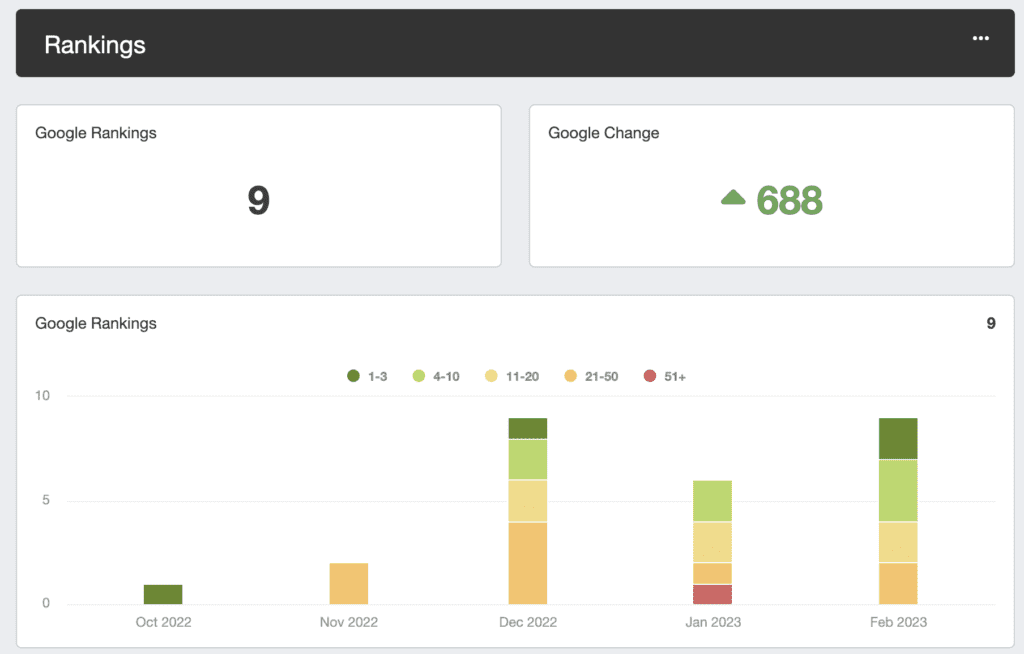Toggle the 1-3 legend series
This screenshot has width=1024, height=654.
click(x=367, y=376)
